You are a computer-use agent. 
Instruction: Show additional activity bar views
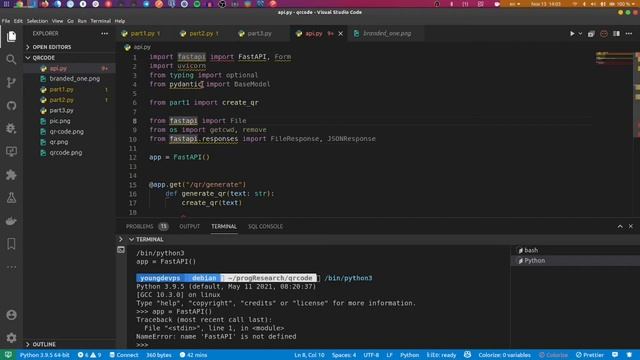pos(11,267)
